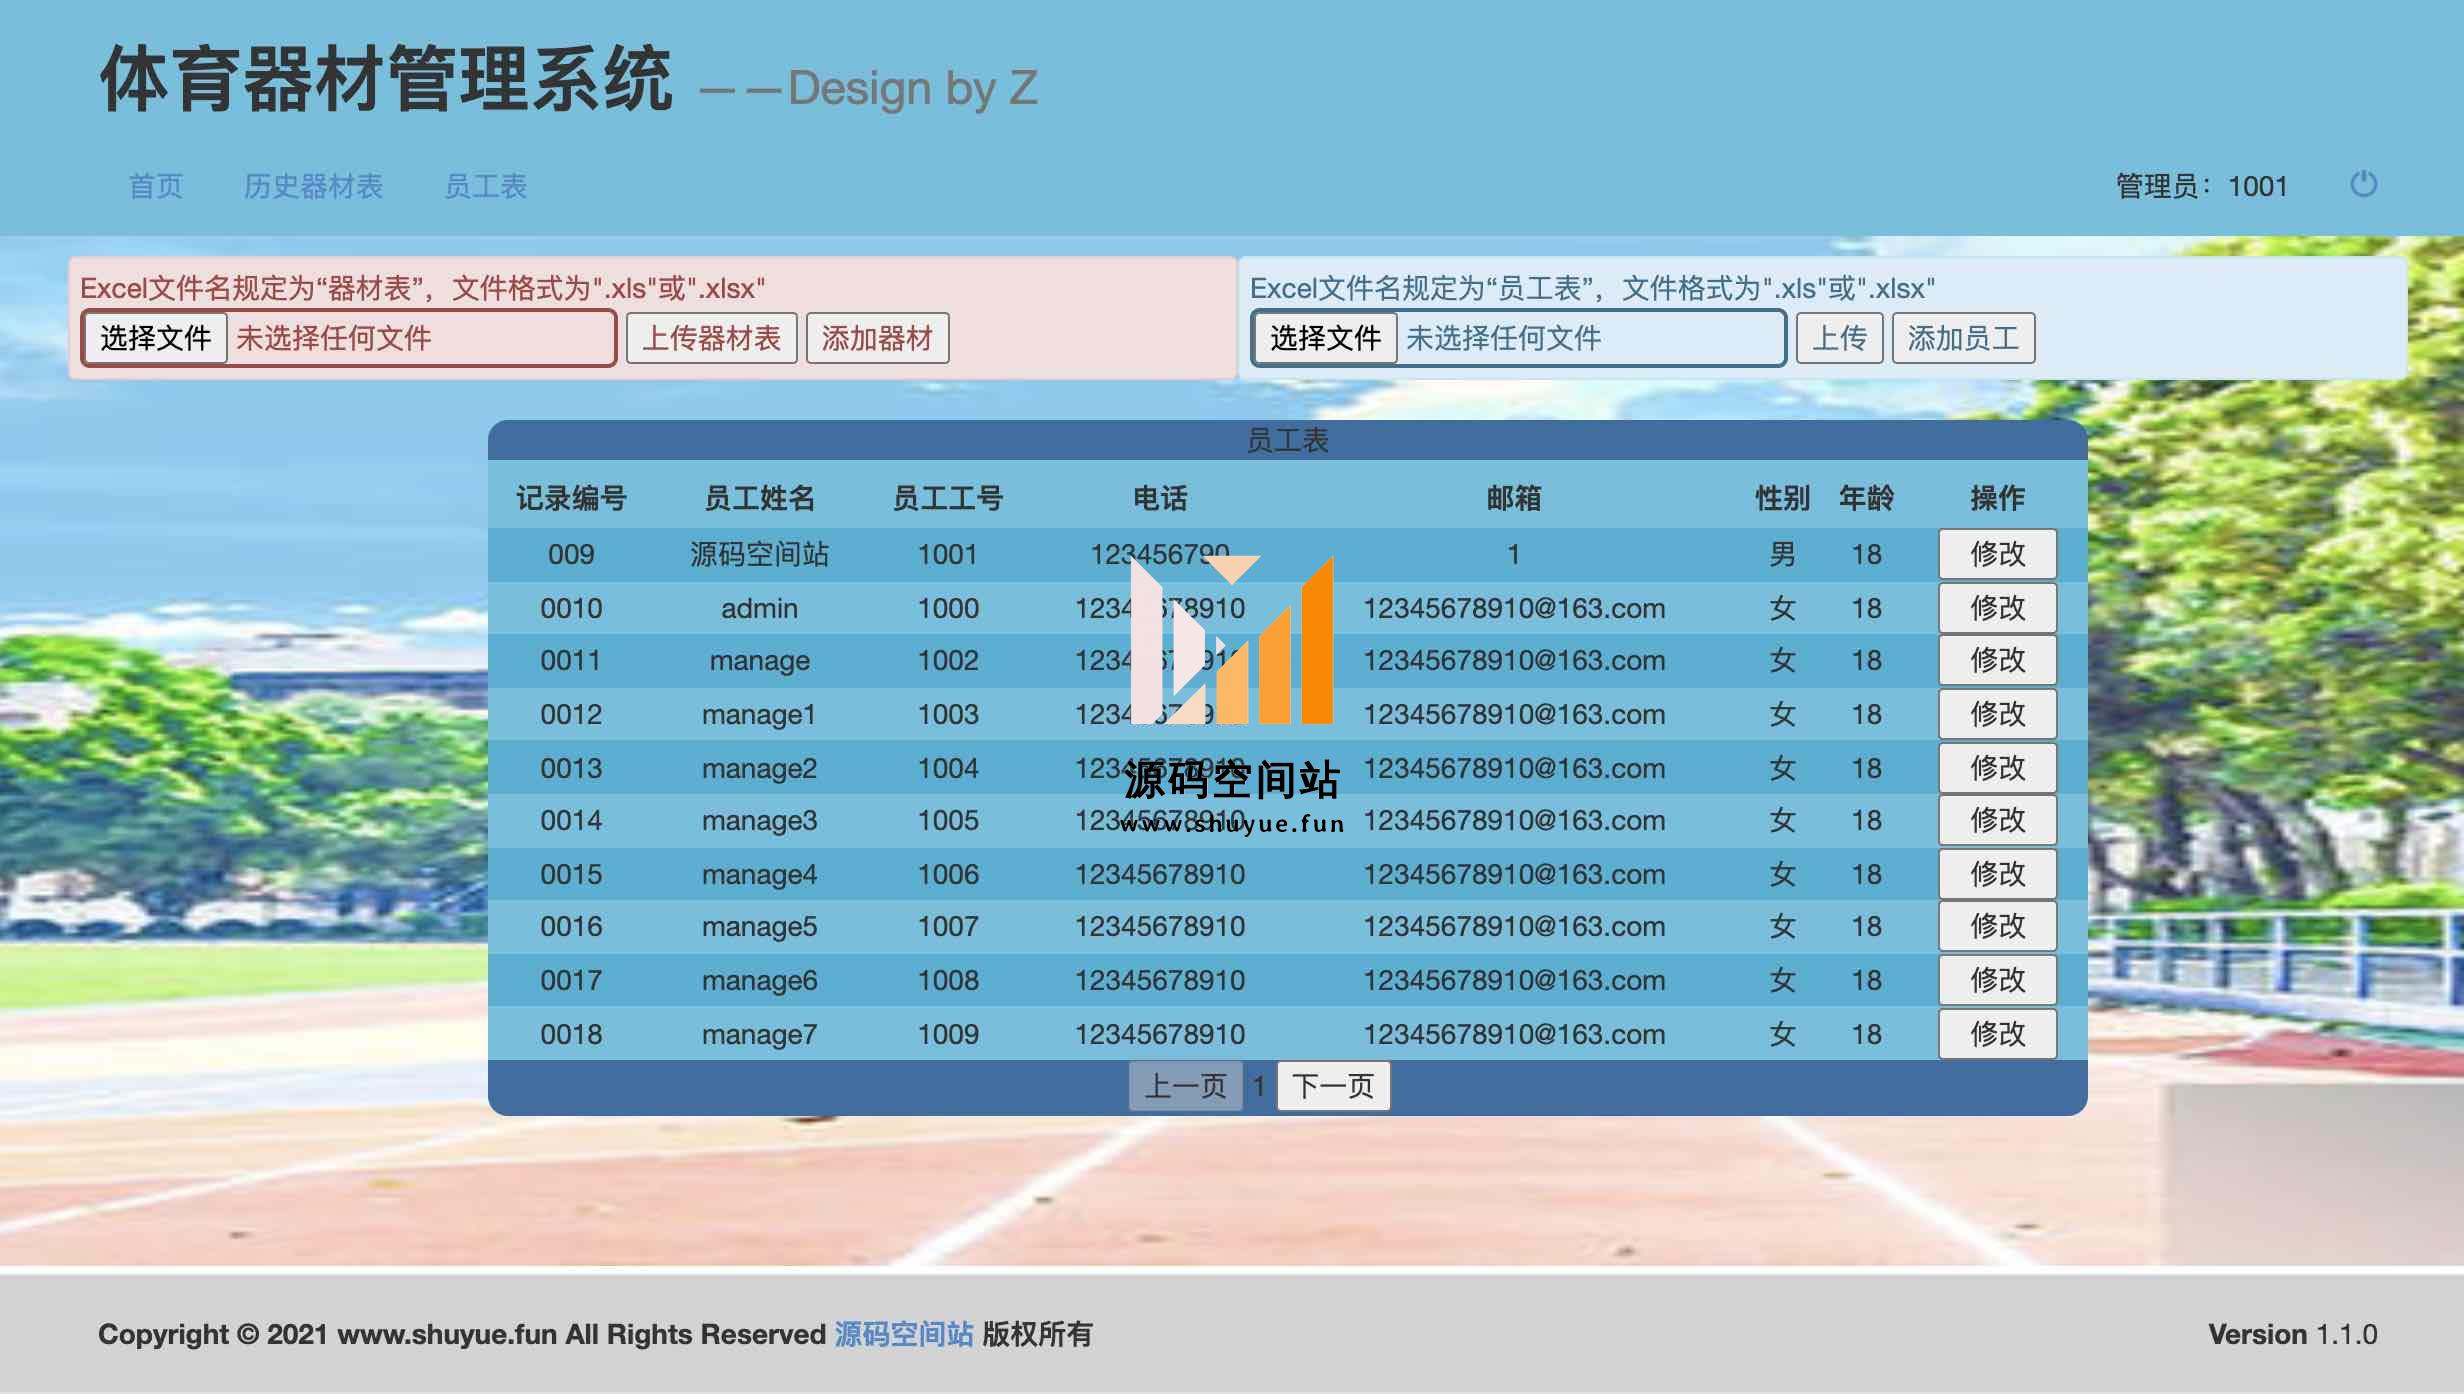Click 修改 for employee admin
Image resolution: width=2464 pixels, height=1394 pixels.
1997,608
